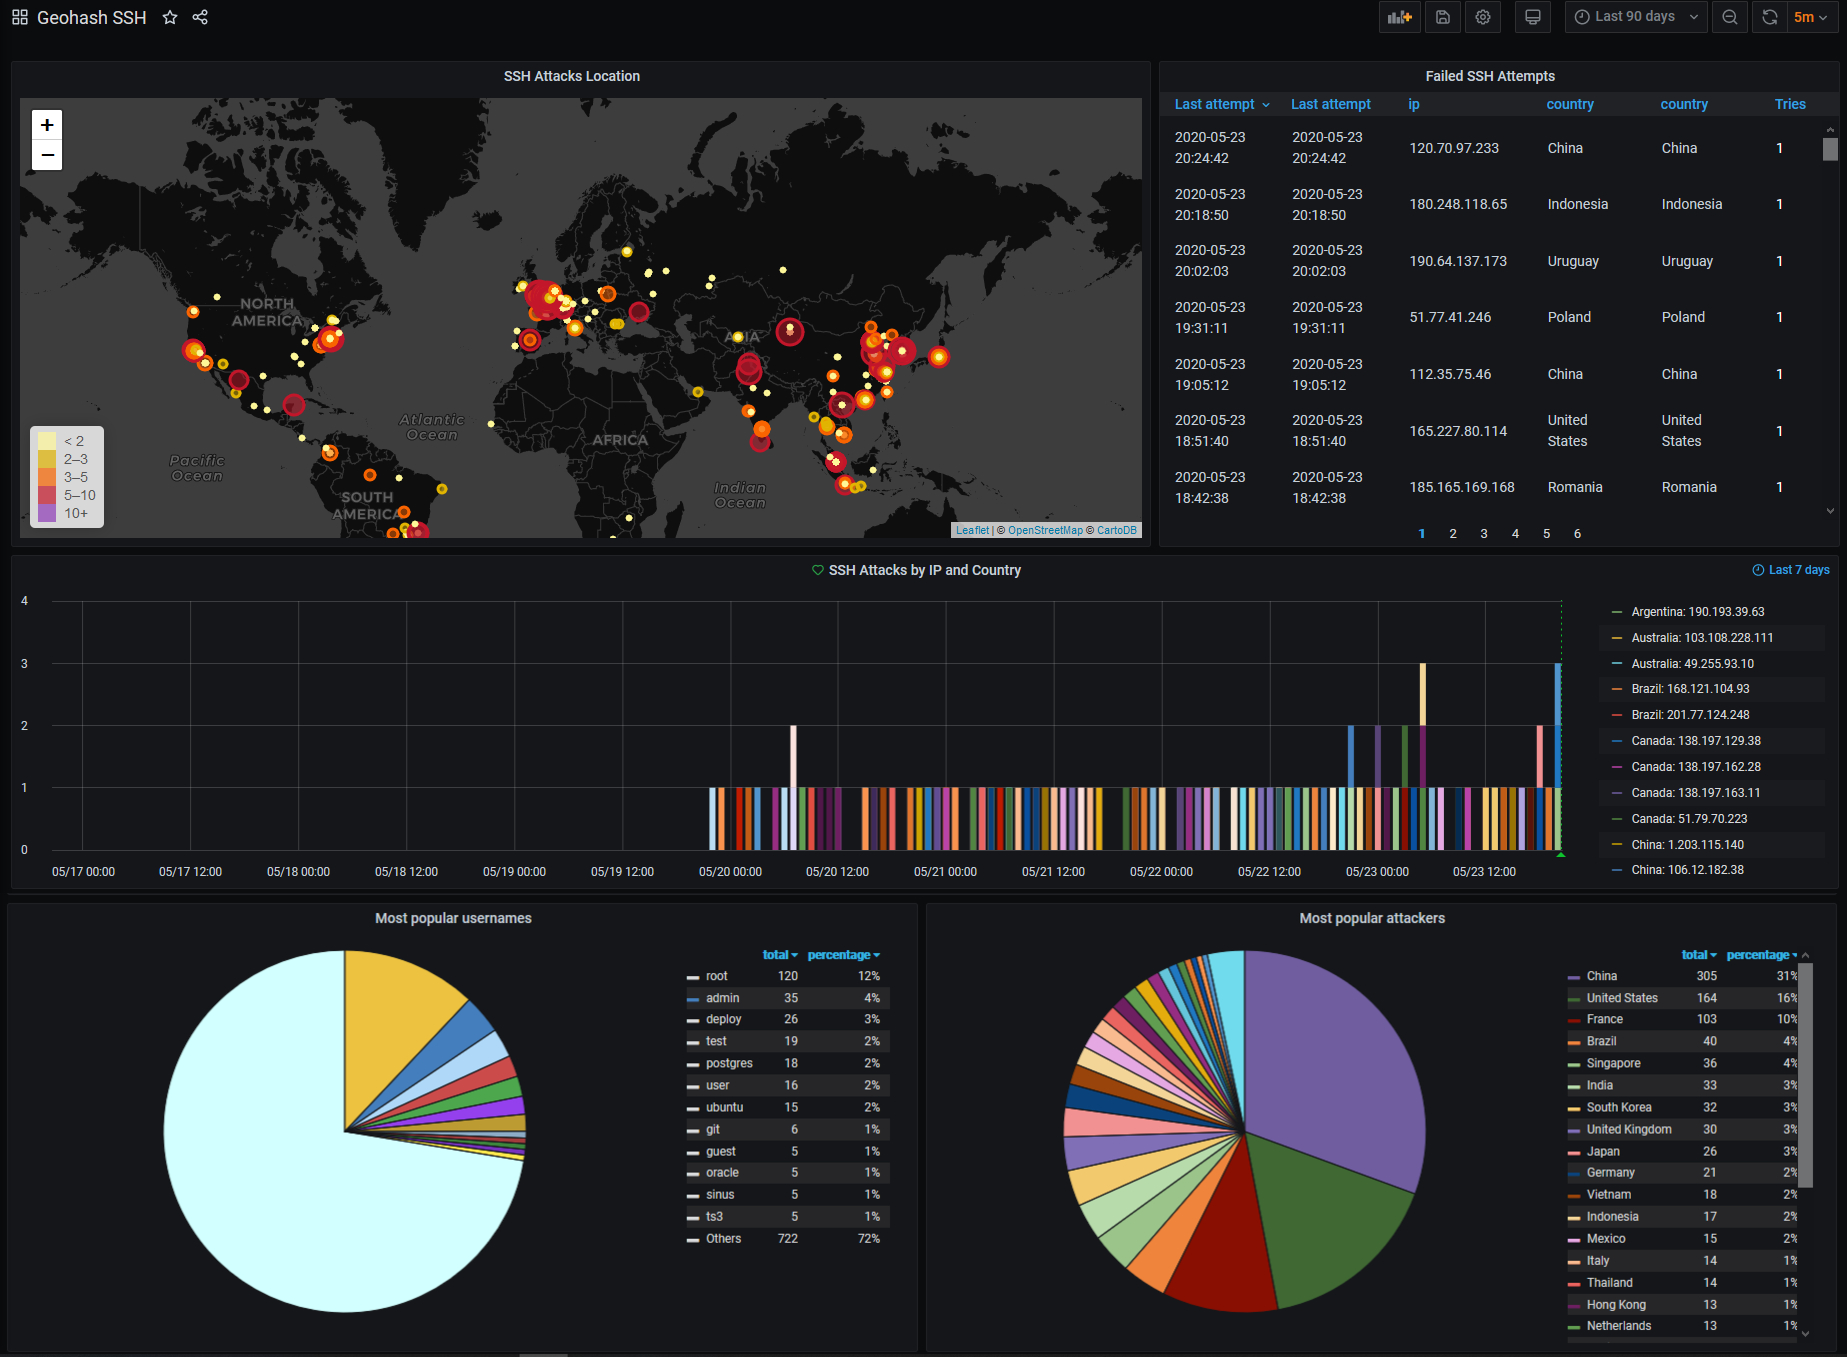Zoom out time range with the magnifier icon
Image resolution: width=1847 pixels, height=1357 pixels.
[1730, 17]
